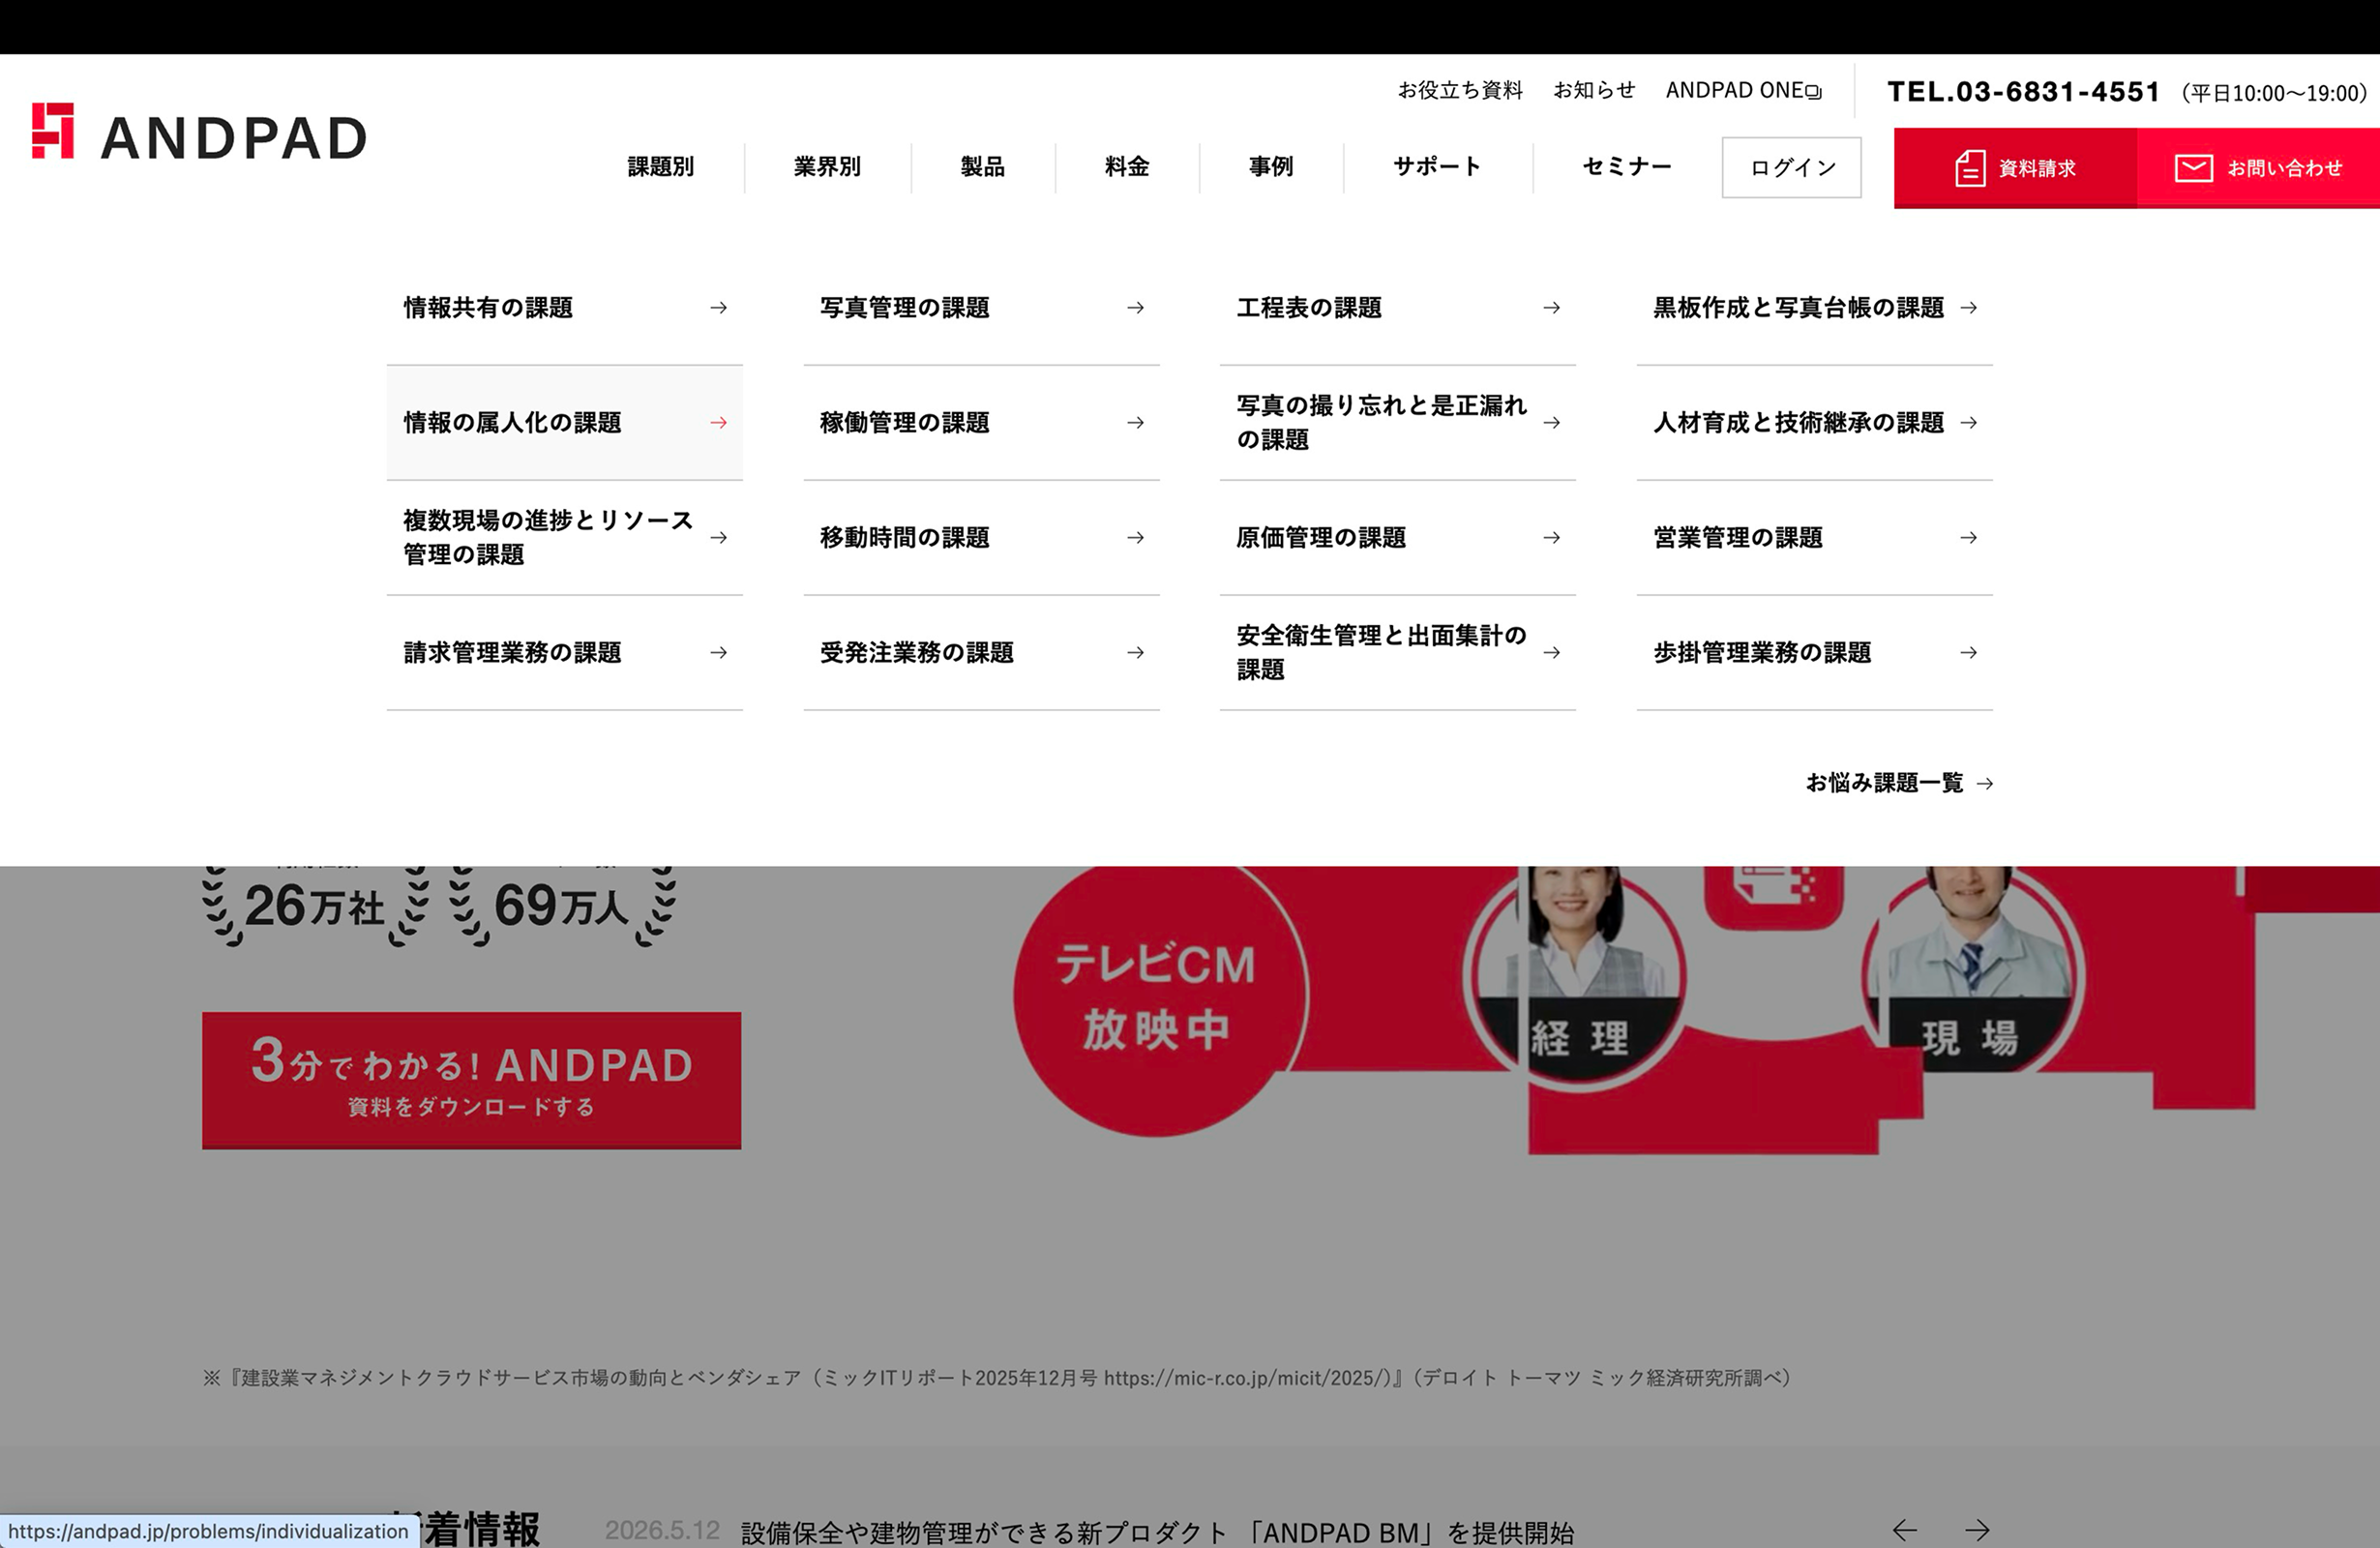Viewport: 2380px width, 1548px height.
Task: Click the arrow next to お悩み課題一覧
Action: click(x=1985, y=784)
